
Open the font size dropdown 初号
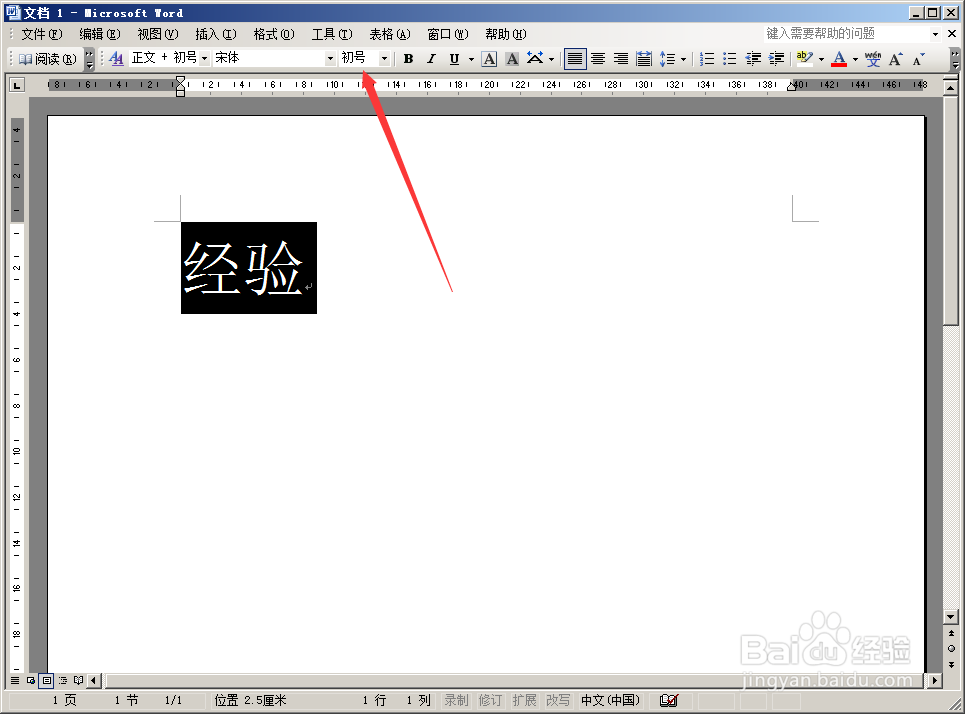[x=384, y=58]
